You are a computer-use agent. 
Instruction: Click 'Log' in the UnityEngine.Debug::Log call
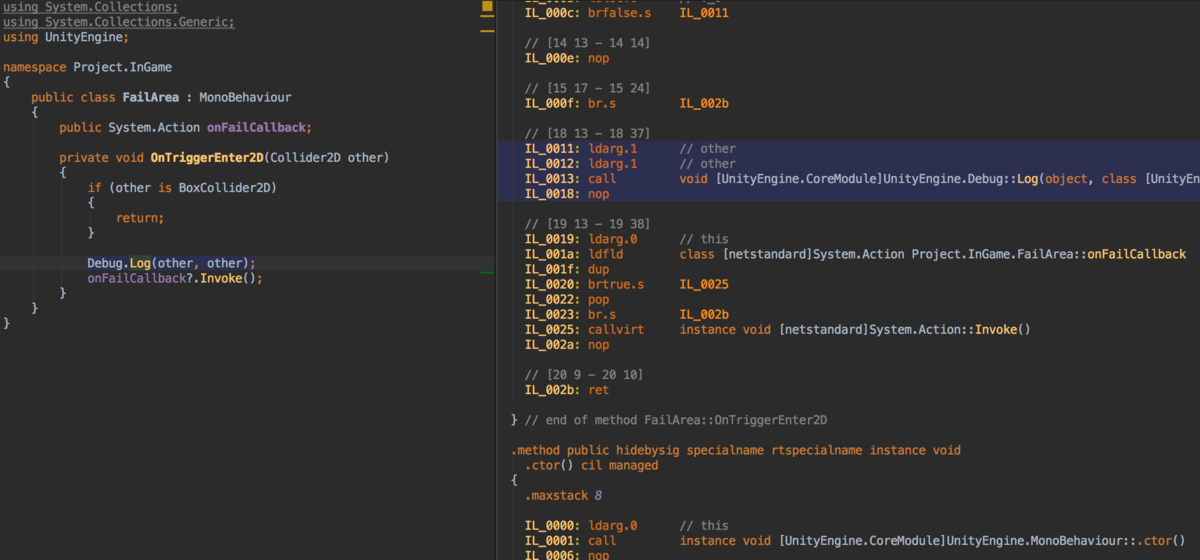pos(1026,179)
